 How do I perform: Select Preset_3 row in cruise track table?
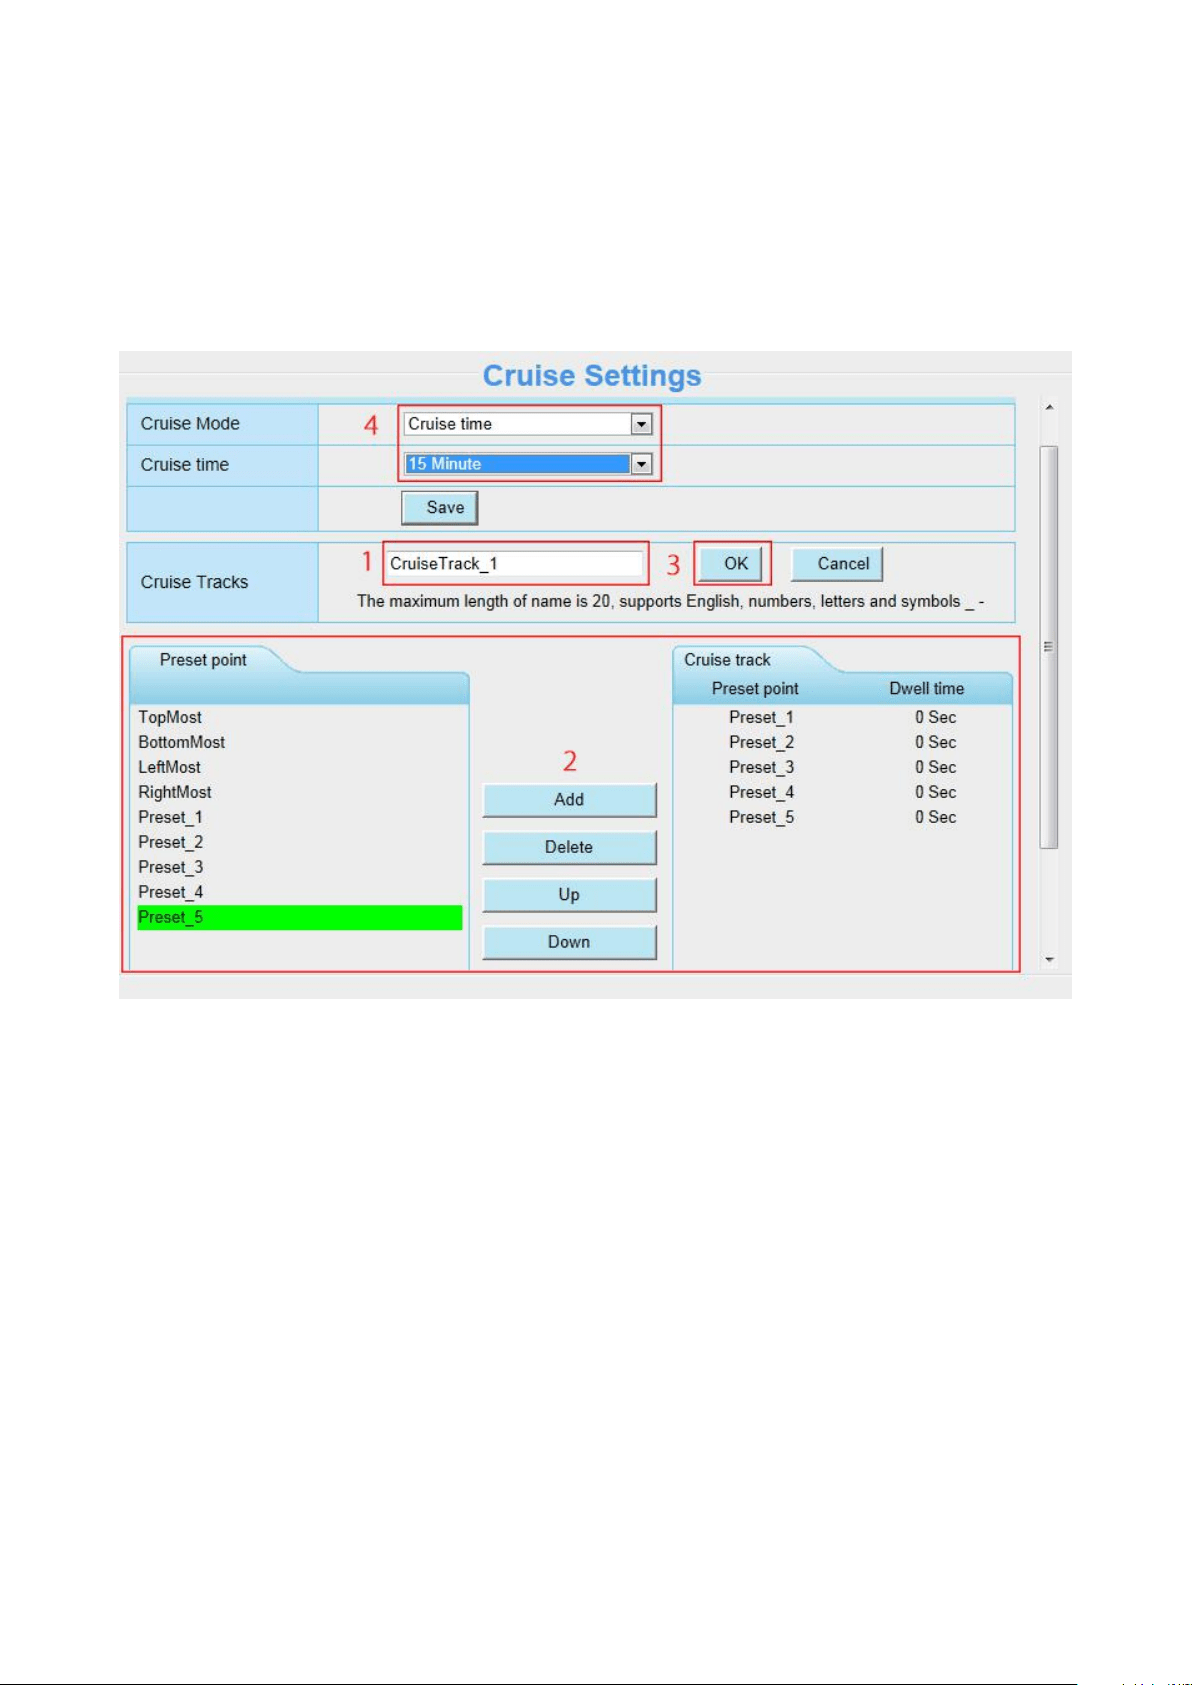842,768
